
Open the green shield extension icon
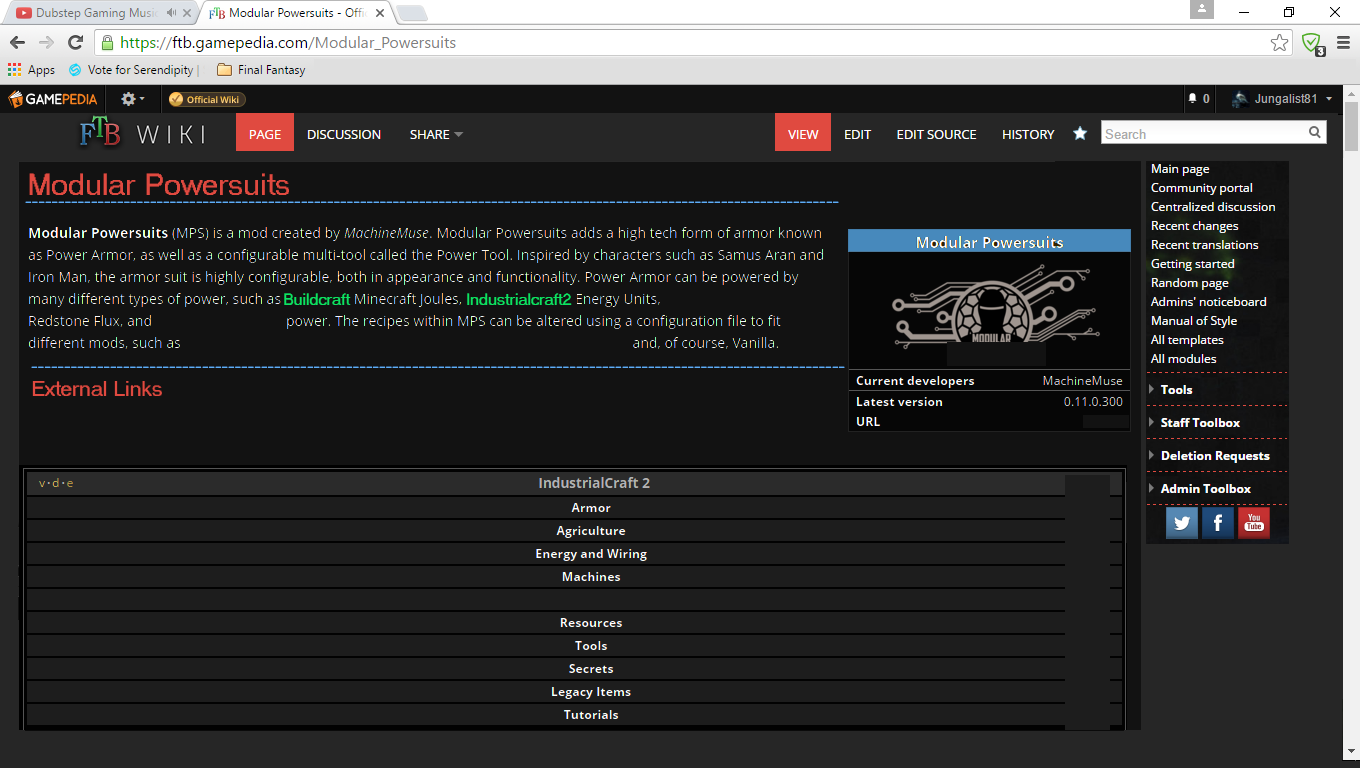pyautogui.click(x=1312, y=43)
